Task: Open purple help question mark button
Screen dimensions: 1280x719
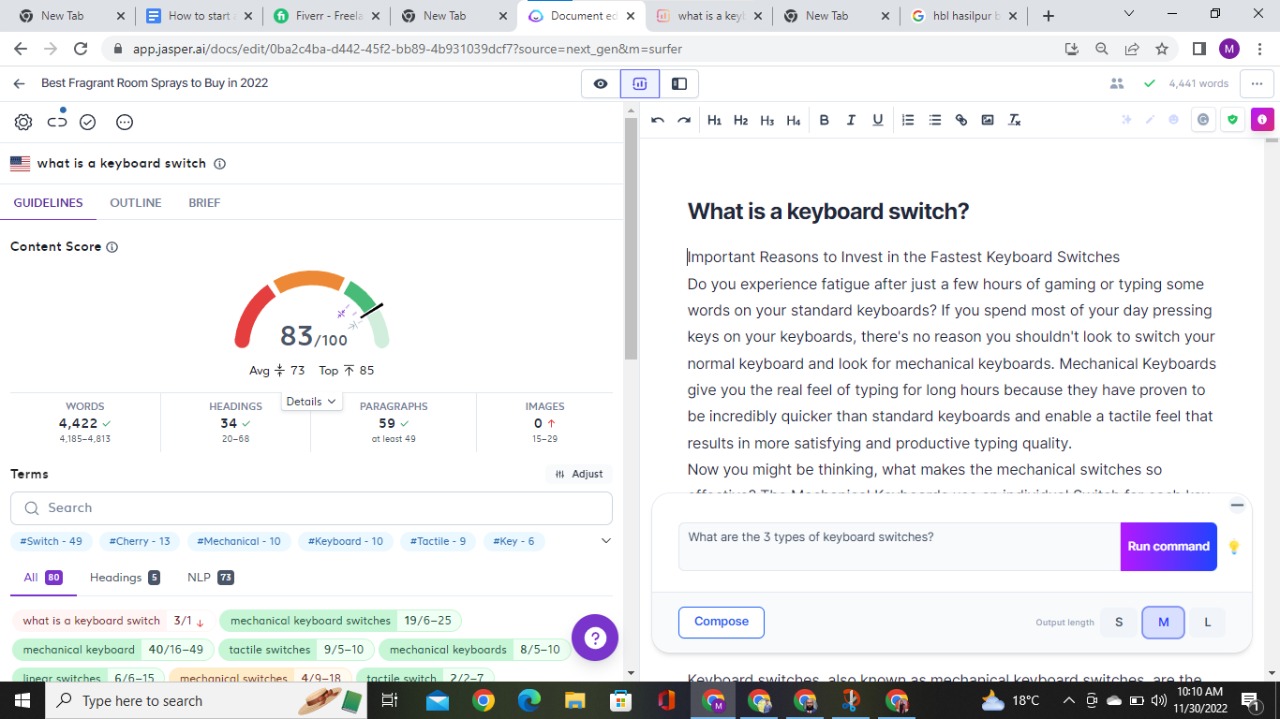Action: tap(595, 637)
